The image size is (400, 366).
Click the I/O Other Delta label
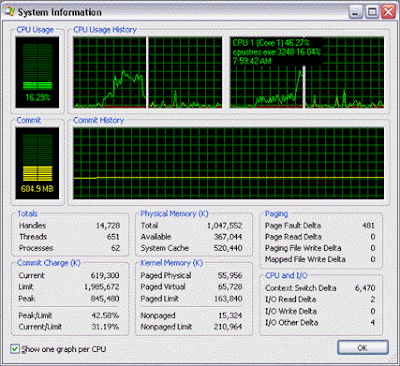292,322
